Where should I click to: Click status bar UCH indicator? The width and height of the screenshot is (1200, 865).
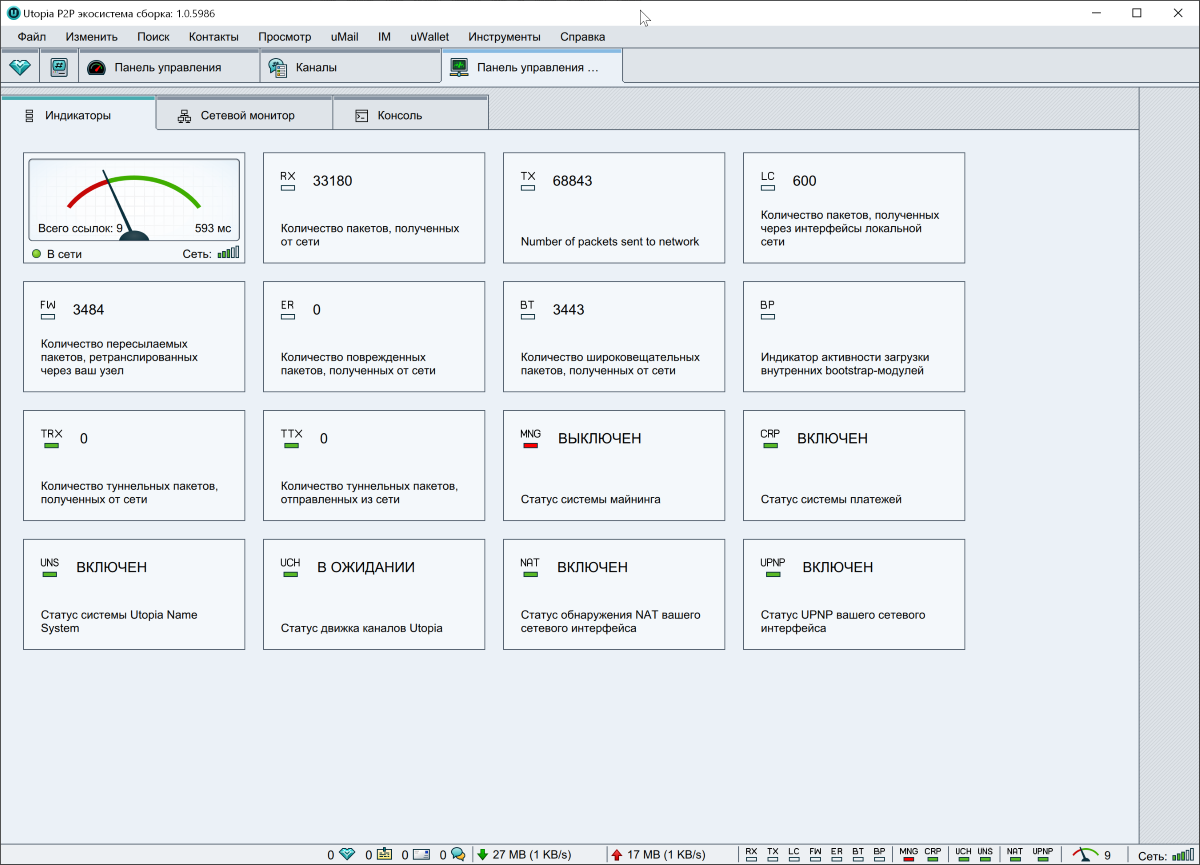click(963, 854)
